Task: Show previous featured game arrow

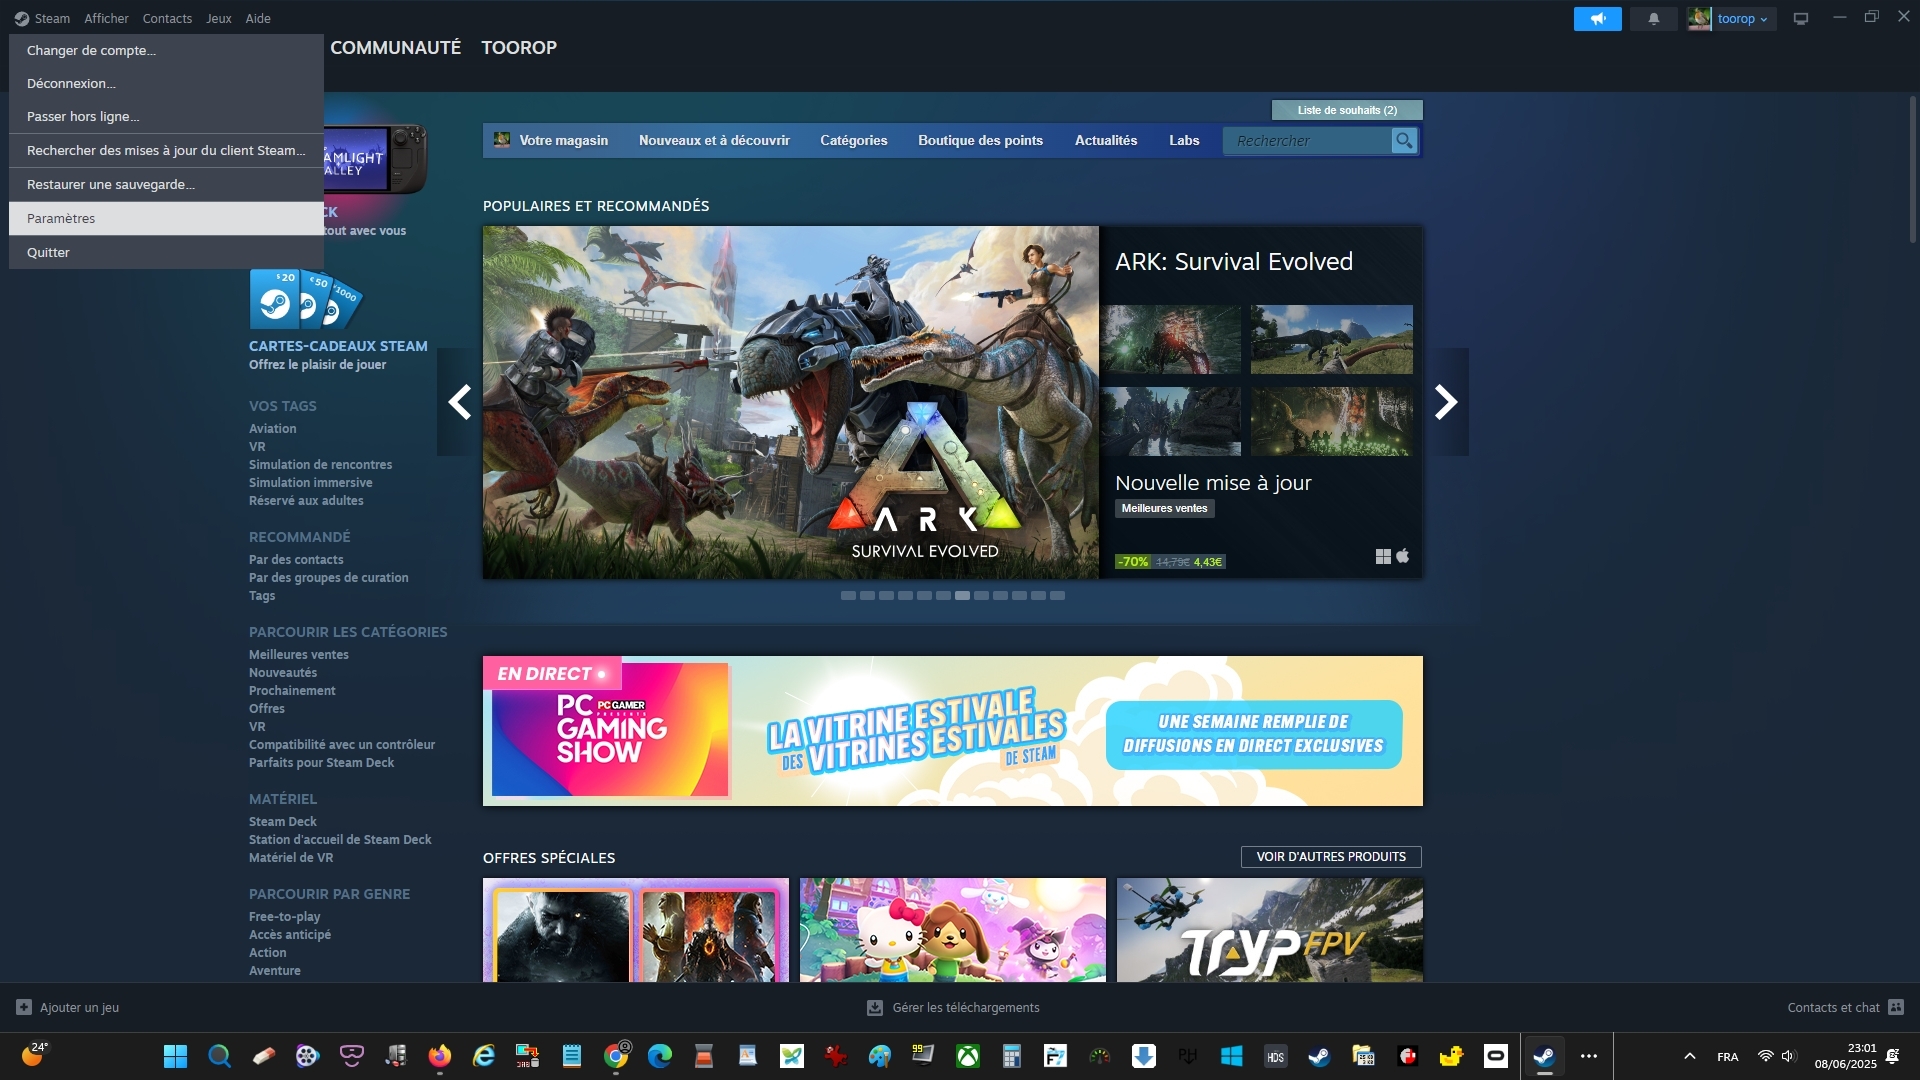Action: click(460, 402)
